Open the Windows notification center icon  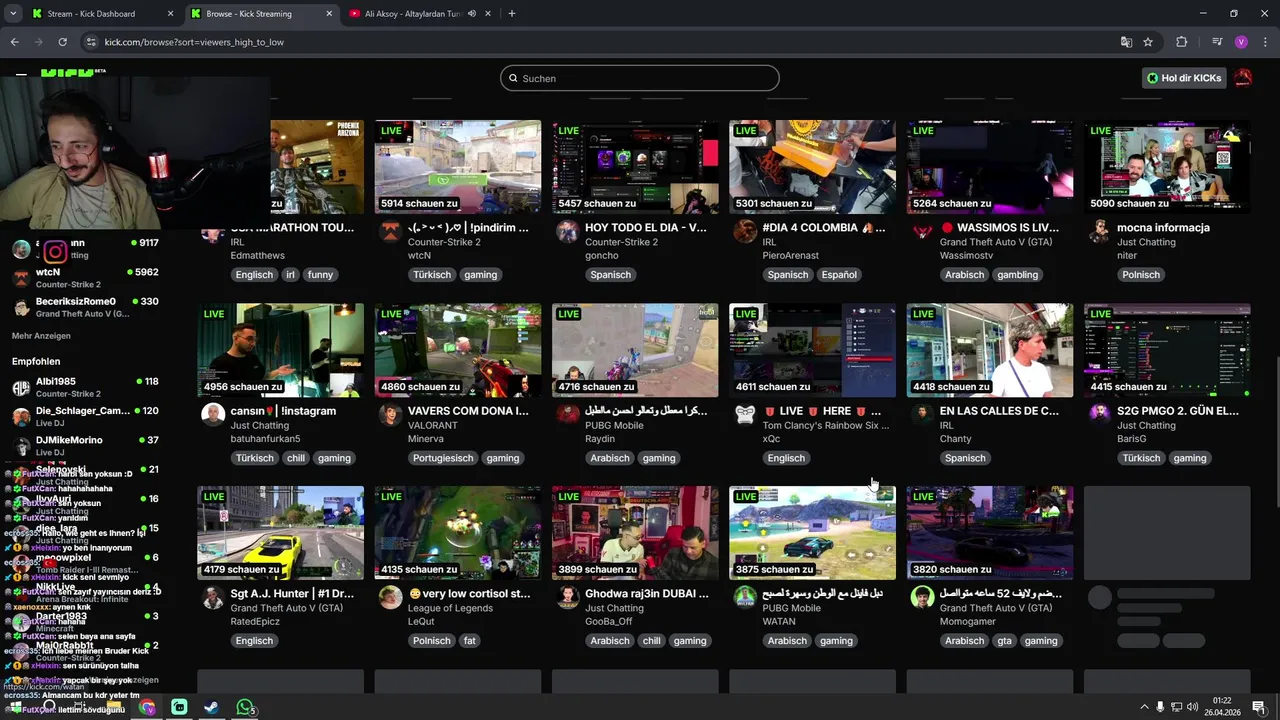click(1259, 707)
